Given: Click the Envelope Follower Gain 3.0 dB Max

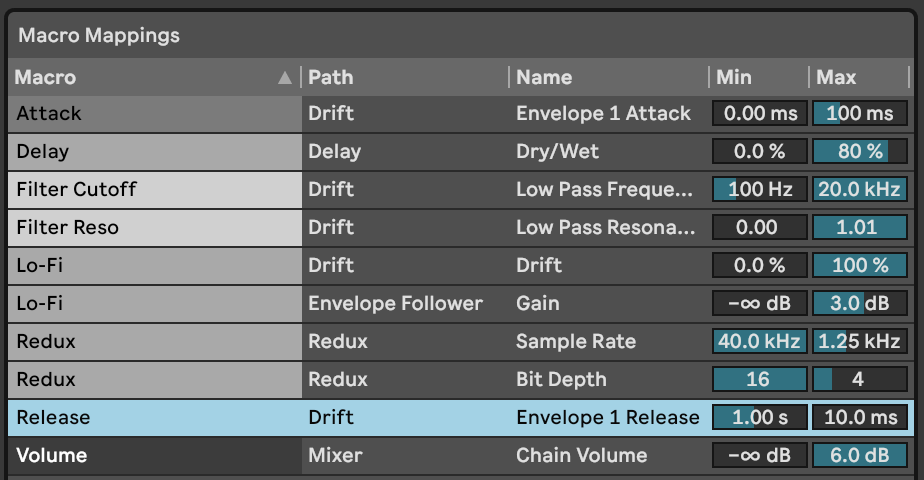Looking at the screenshot, I should point(860,303).
